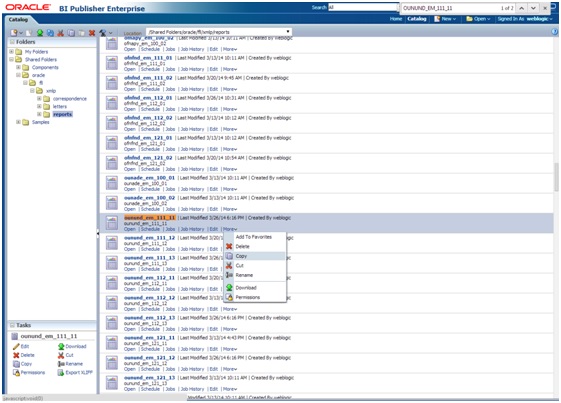Click the Permissions lock icon in the Tasks panel
This screenshot has width=561, height=403.
pos(16,373)
